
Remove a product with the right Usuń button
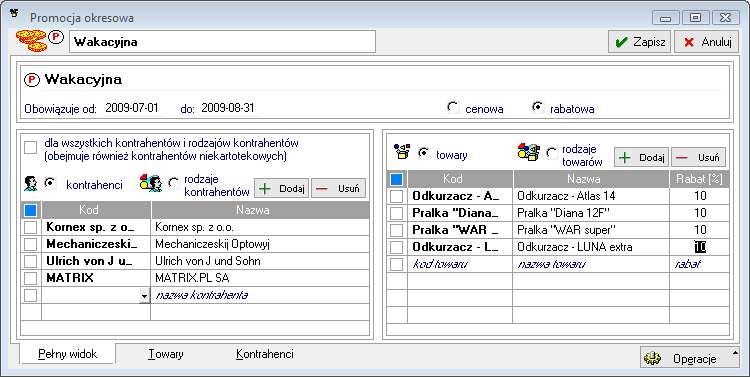[x=699, y=157]
